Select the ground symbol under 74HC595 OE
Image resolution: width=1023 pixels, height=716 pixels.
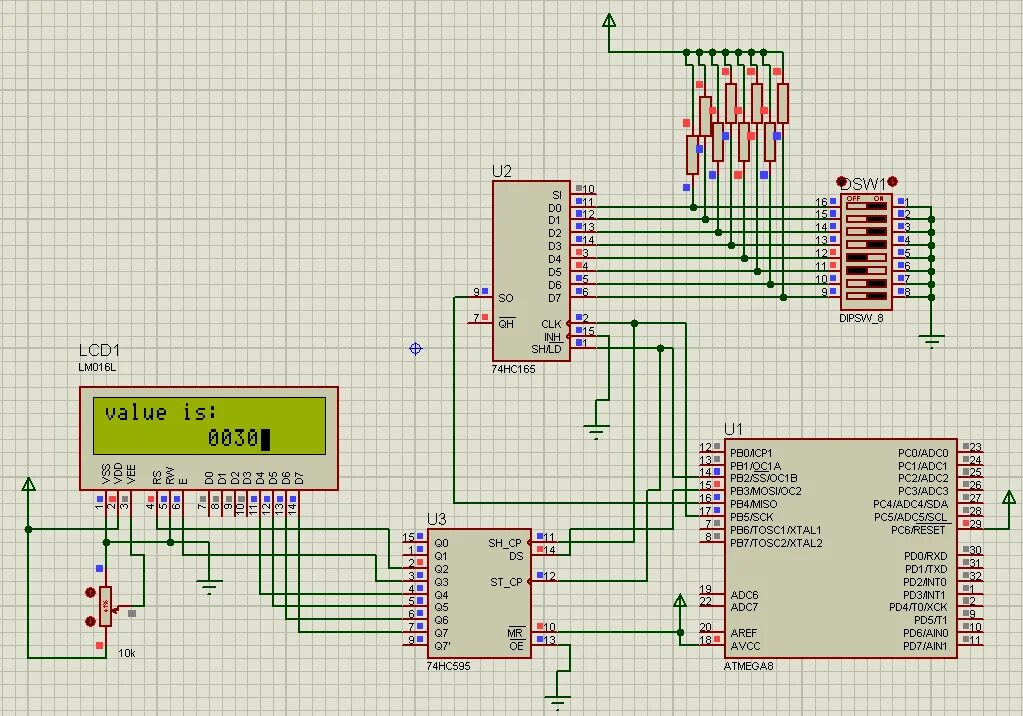[x=557, y=703]
